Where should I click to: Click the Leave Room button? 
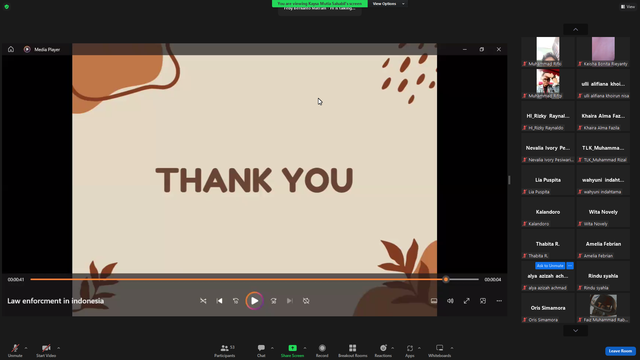click(620, 351)
